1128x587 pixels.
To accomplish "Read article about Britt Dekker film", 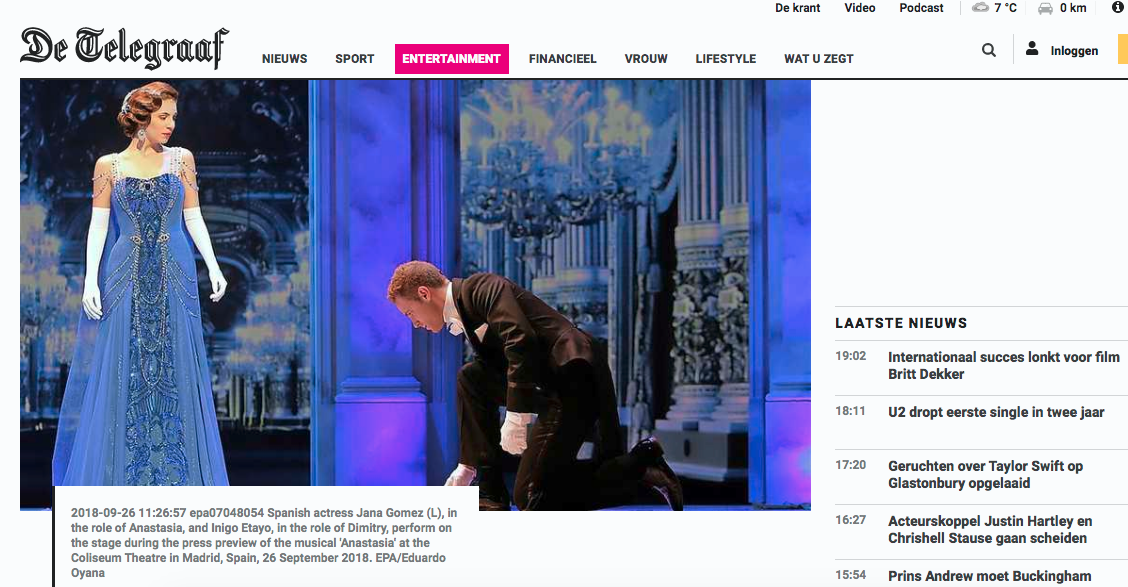I will pyautogui.click(x=1004, y=365).
